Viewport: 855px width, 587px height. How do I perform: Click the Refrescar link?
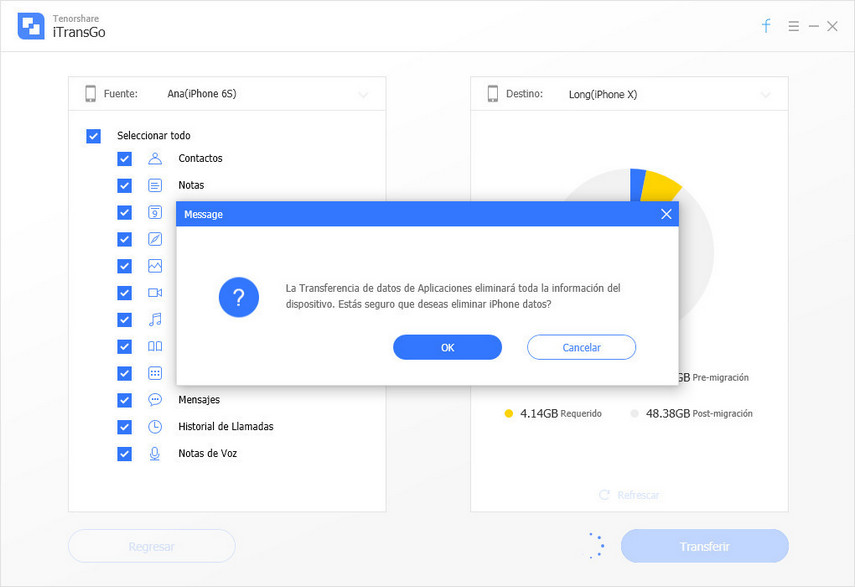pos(638,495)
